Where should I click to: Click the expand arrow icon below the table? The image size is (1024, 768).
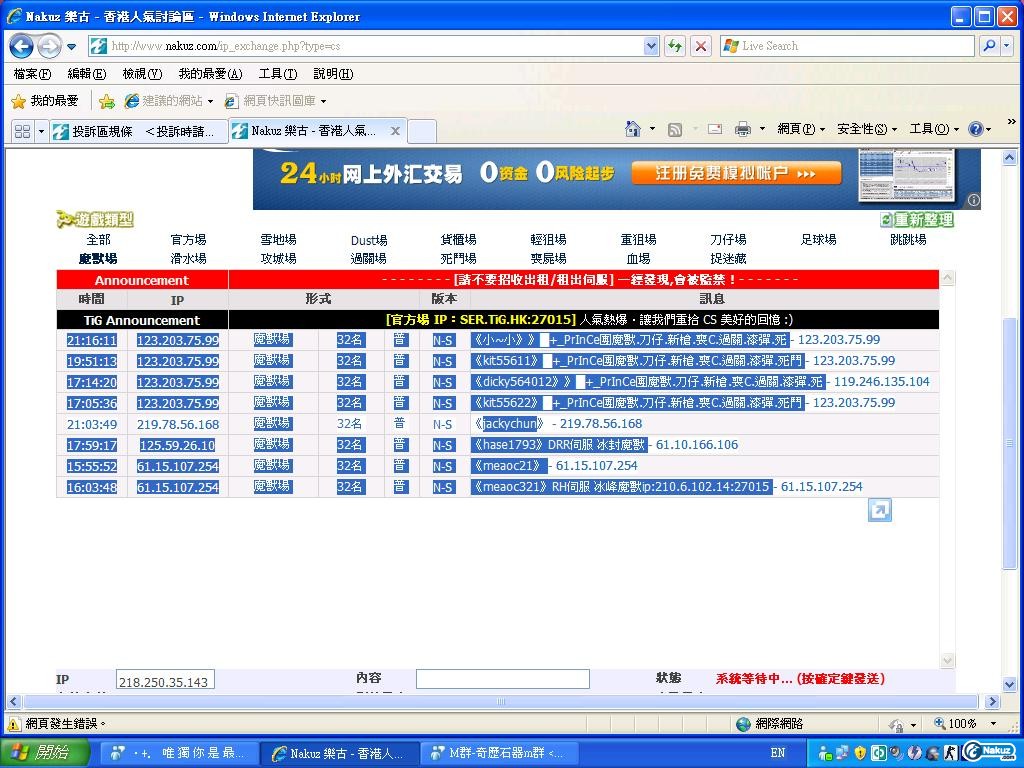pos(879,511)
